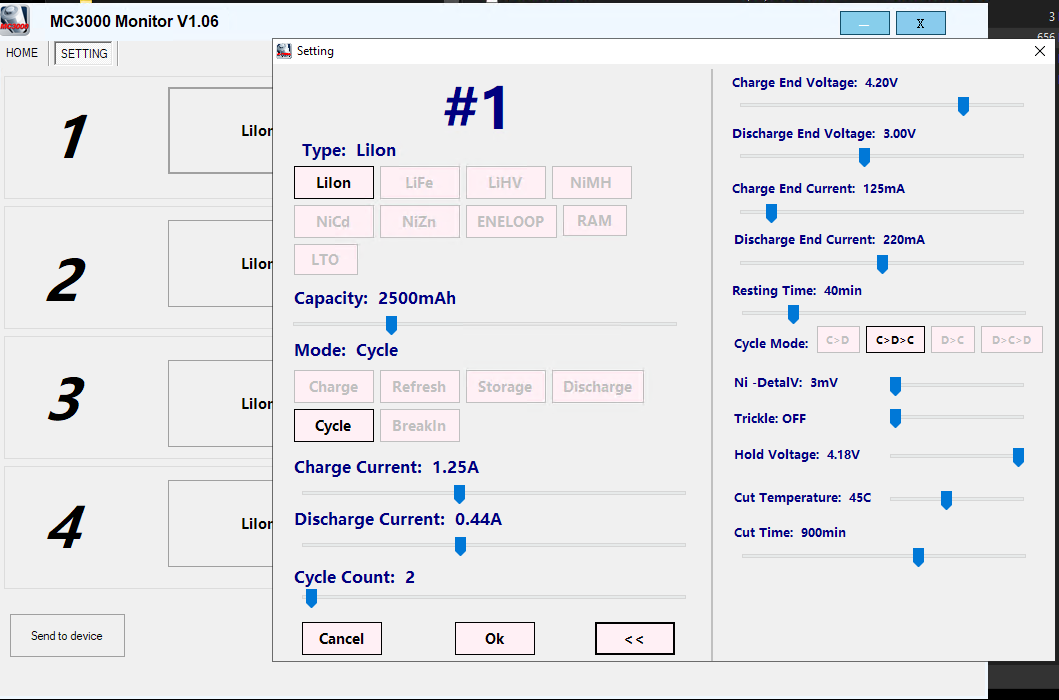
Task: Select the NiMH battery type
Action: pyautogui.click(x=592, y=182)
